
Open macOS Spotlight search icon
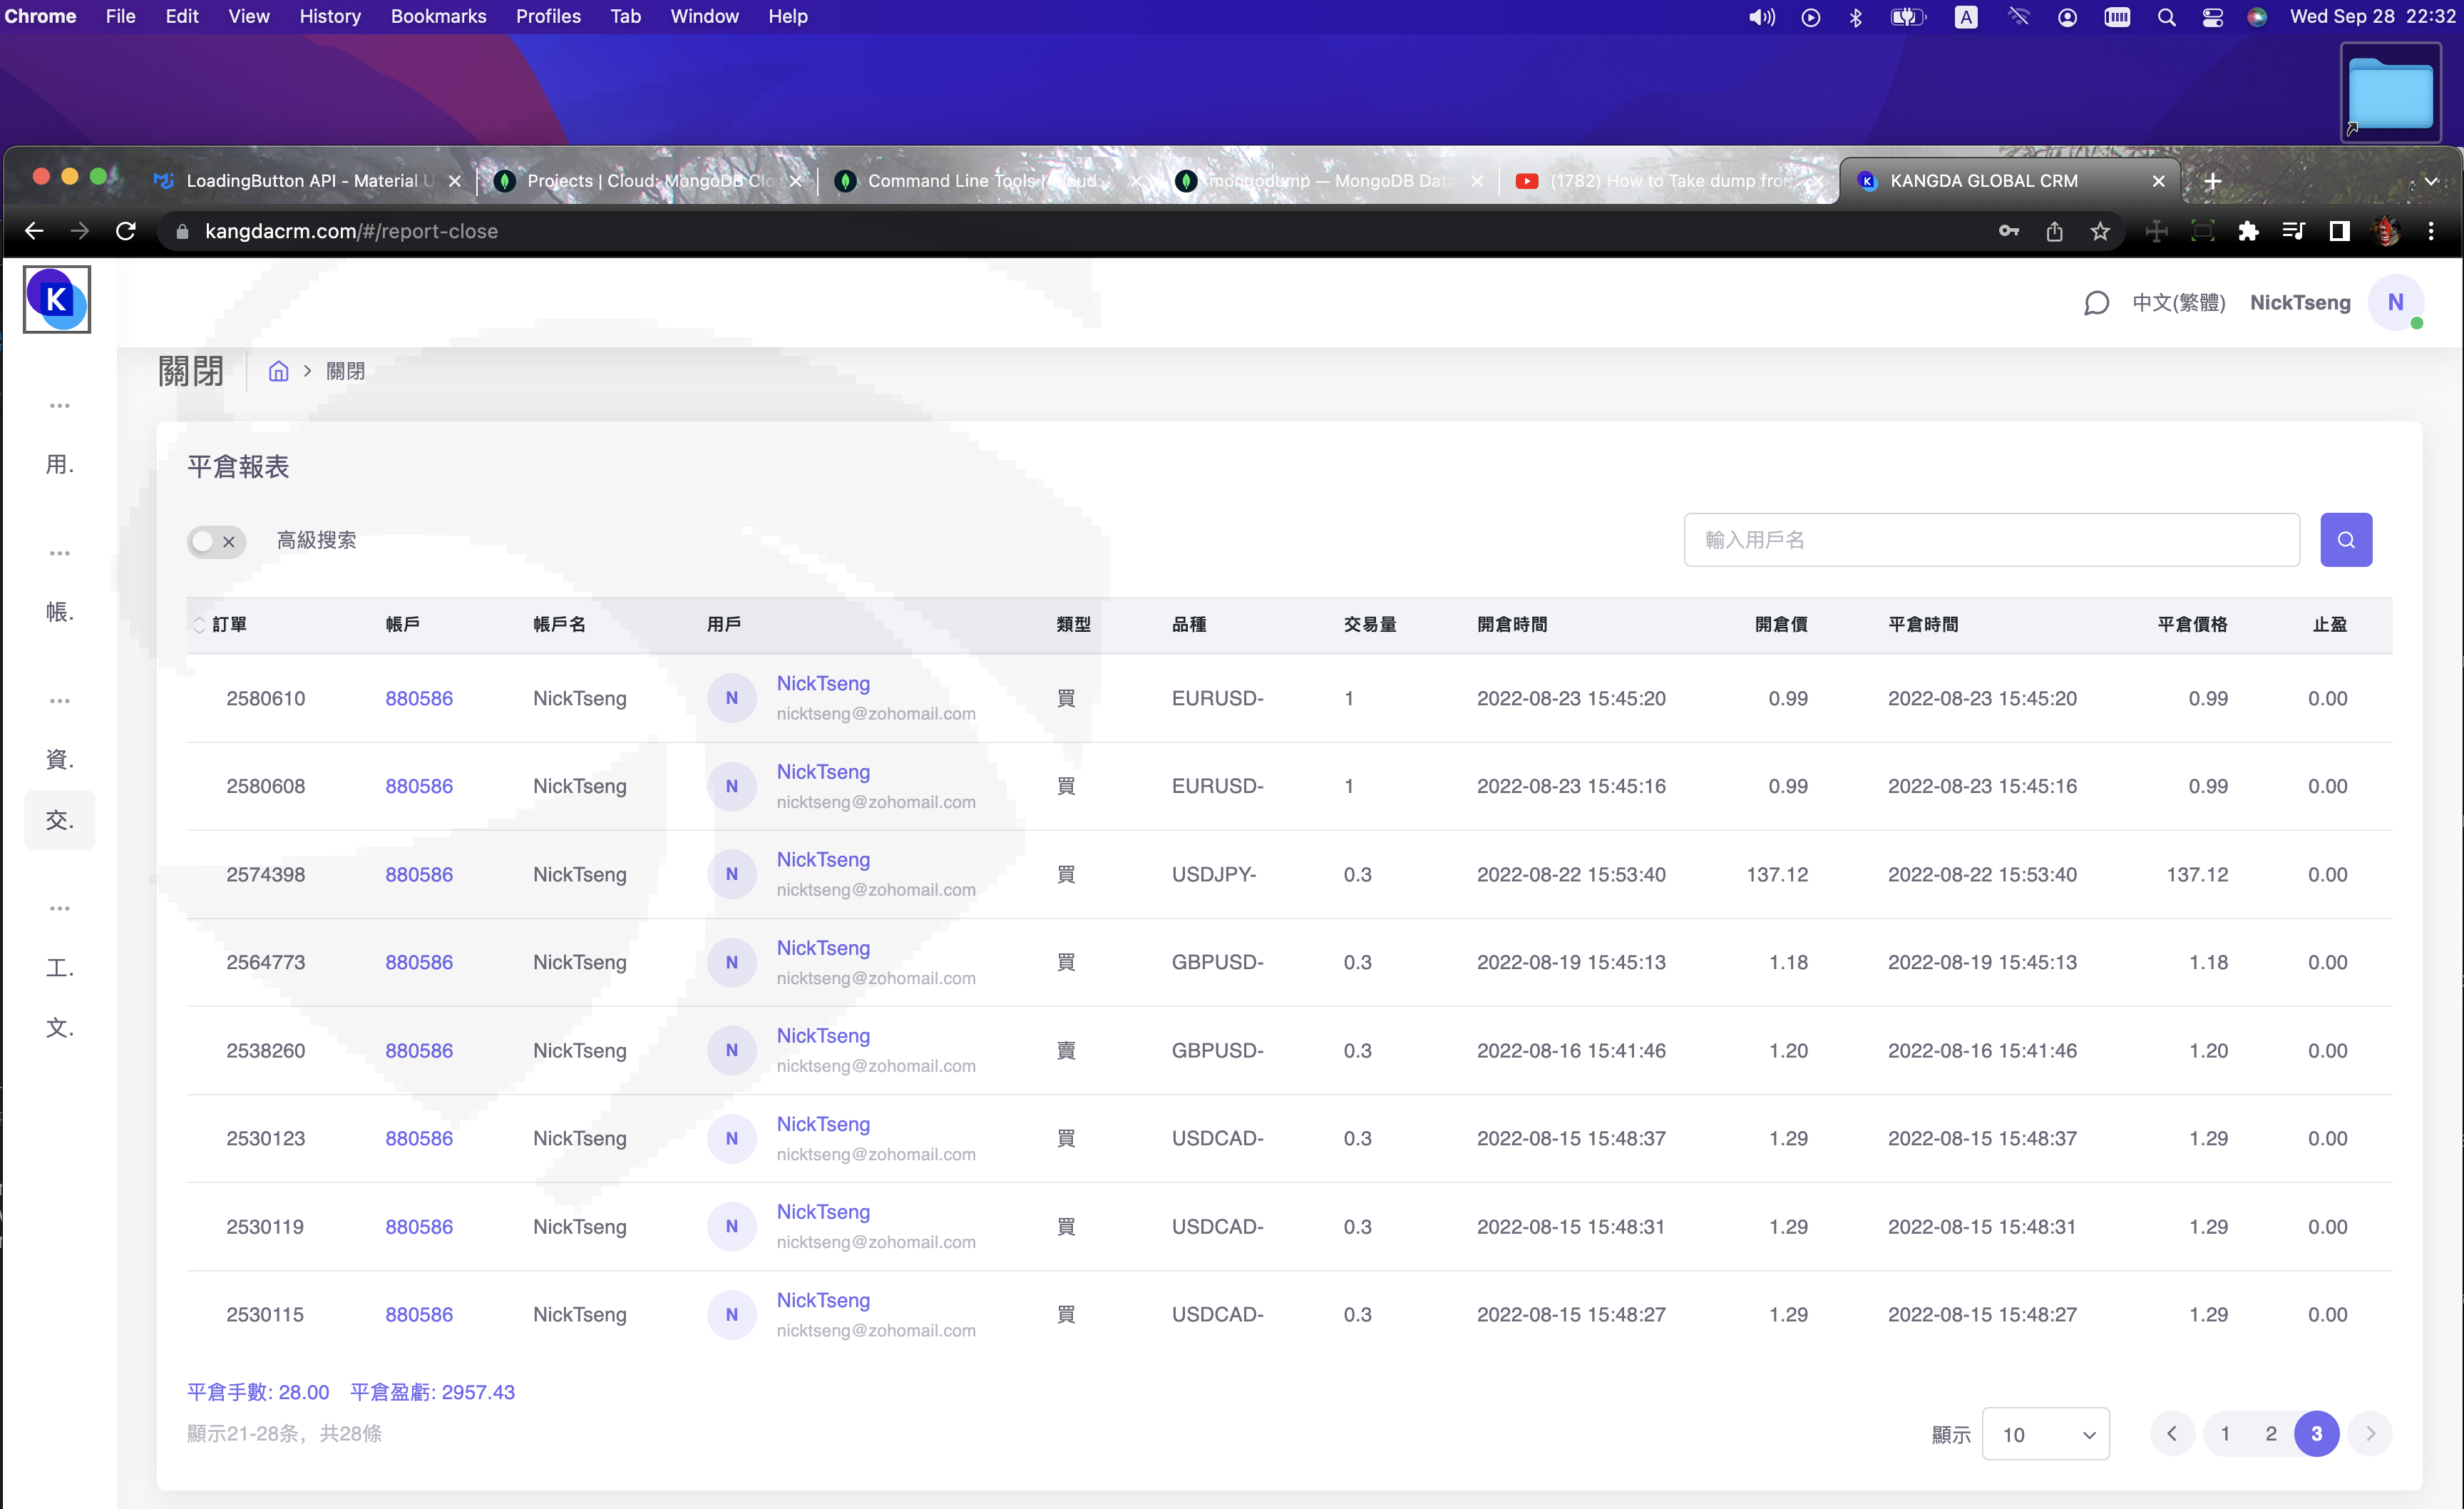click(x=2166, y=17)
